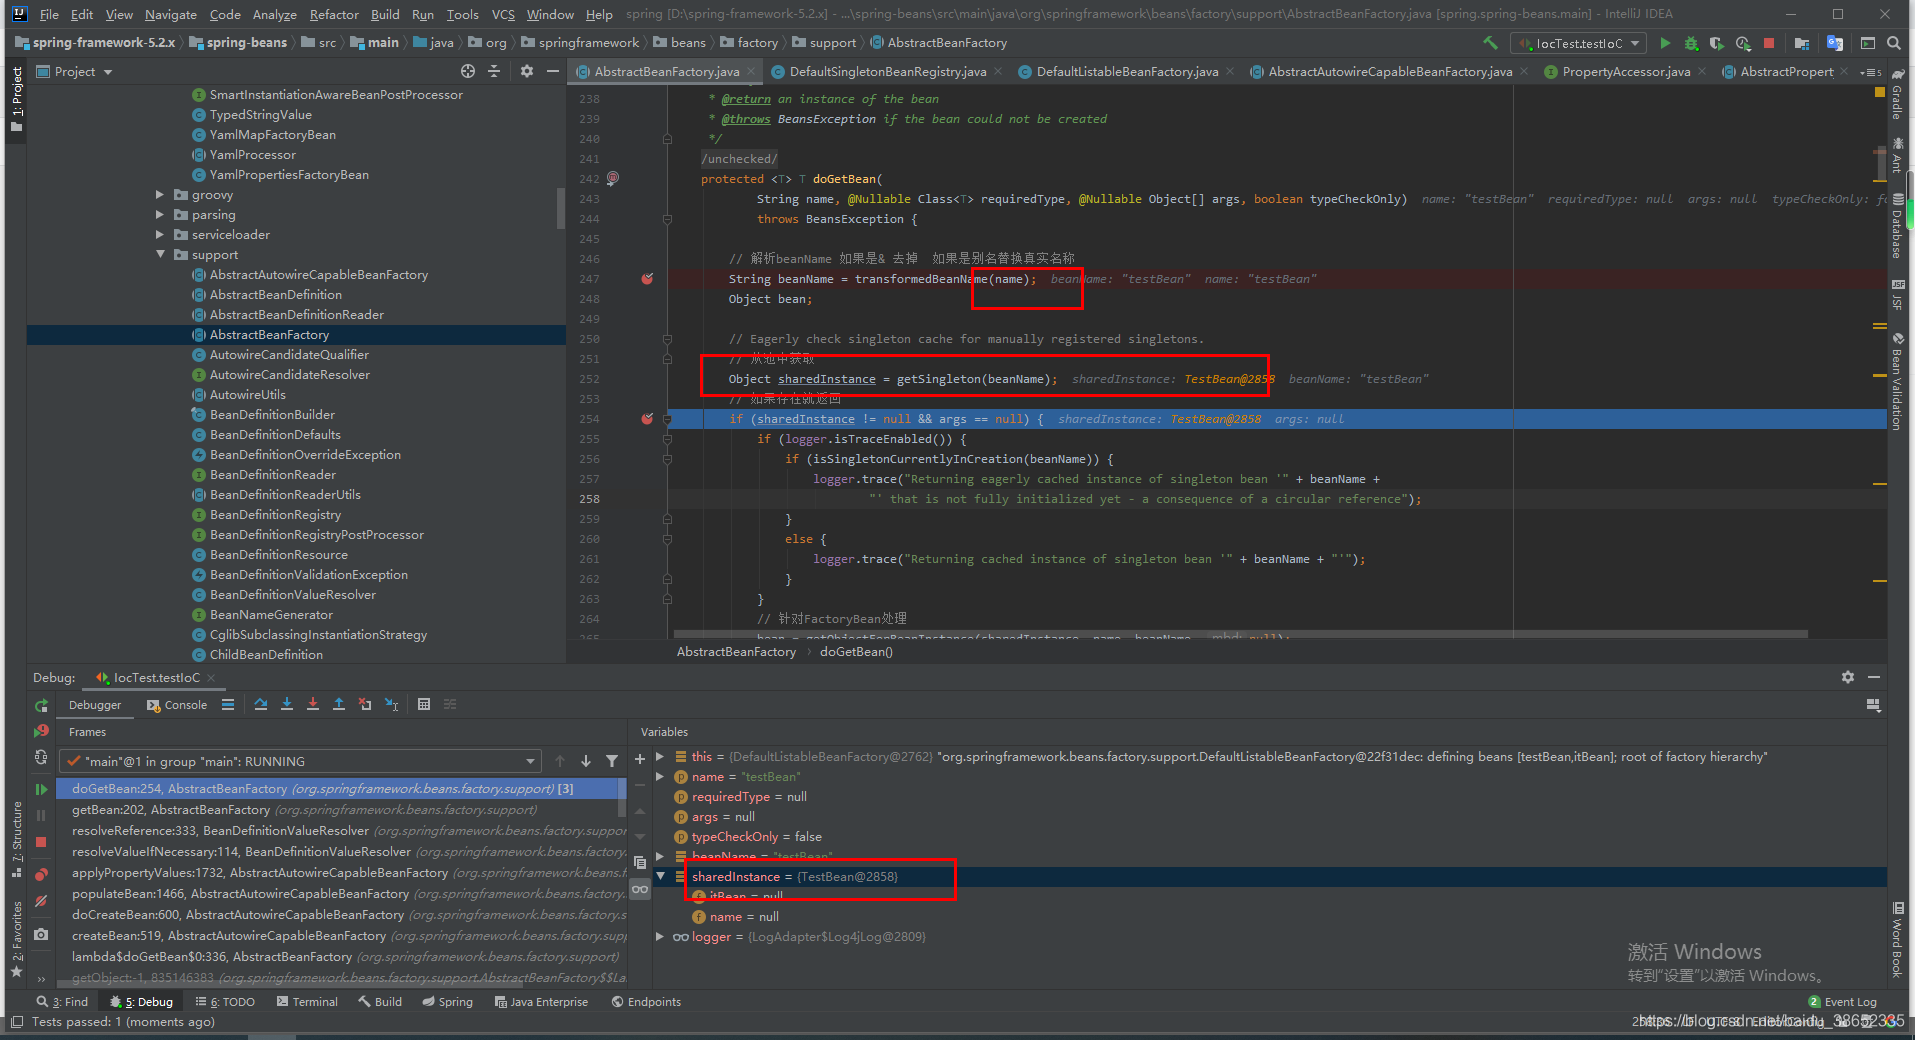The width and height of the screenshot is (1915, 1040).
Task: Open the thread selector dropdown showing main RUNNING
Action: coord(300,761)
